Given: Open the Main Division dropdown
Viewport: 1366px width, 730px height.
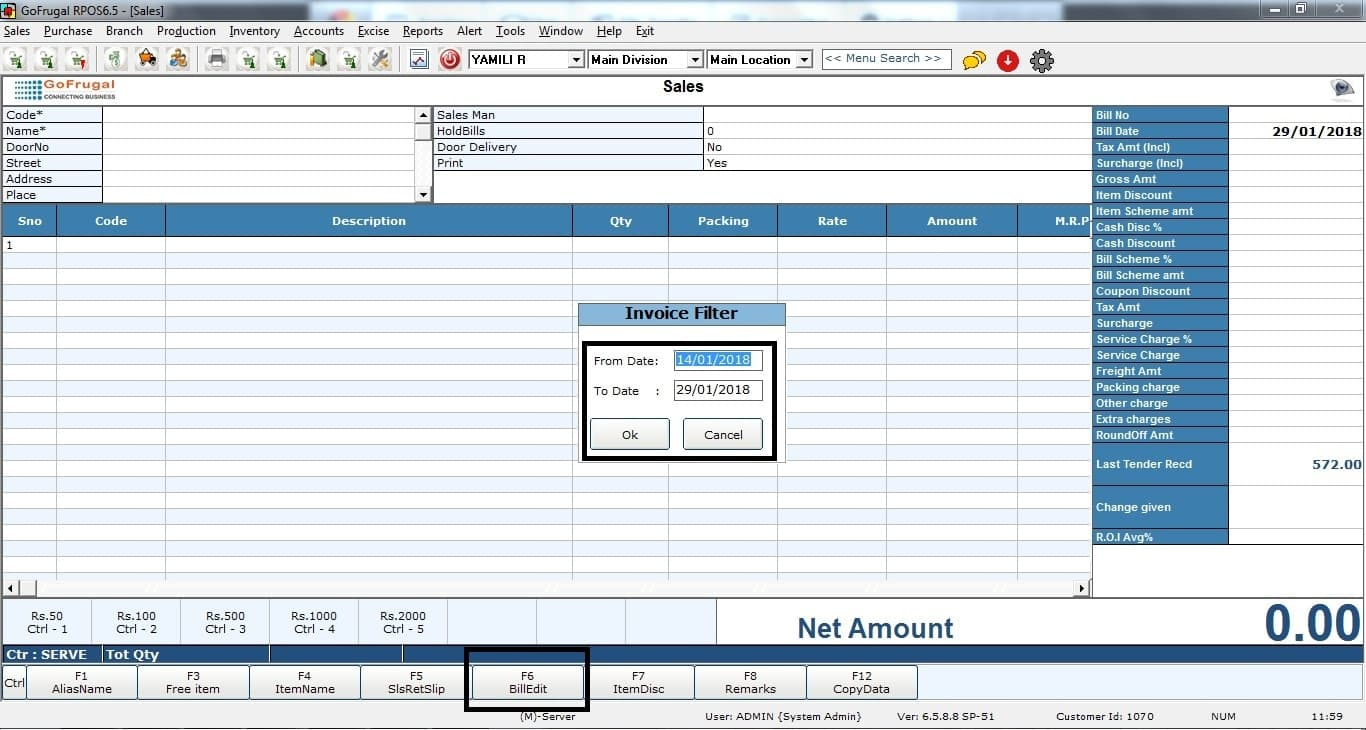Looking at the screenshot, I should [x=695, y=60].
